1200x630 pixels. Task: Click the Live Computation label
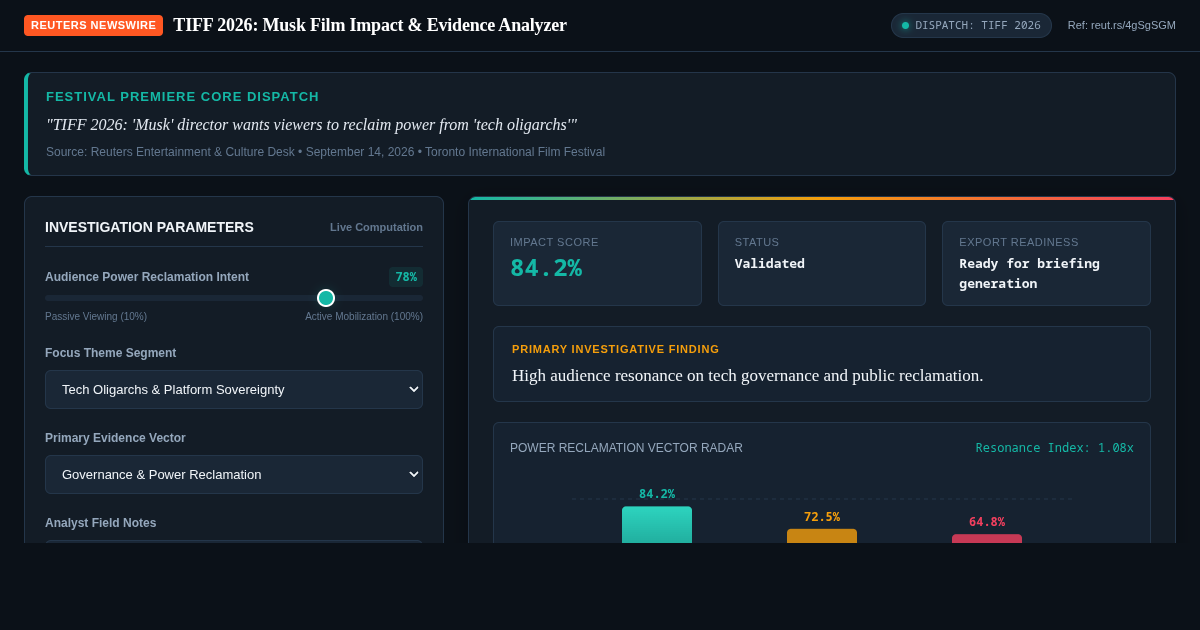[376, 227]
